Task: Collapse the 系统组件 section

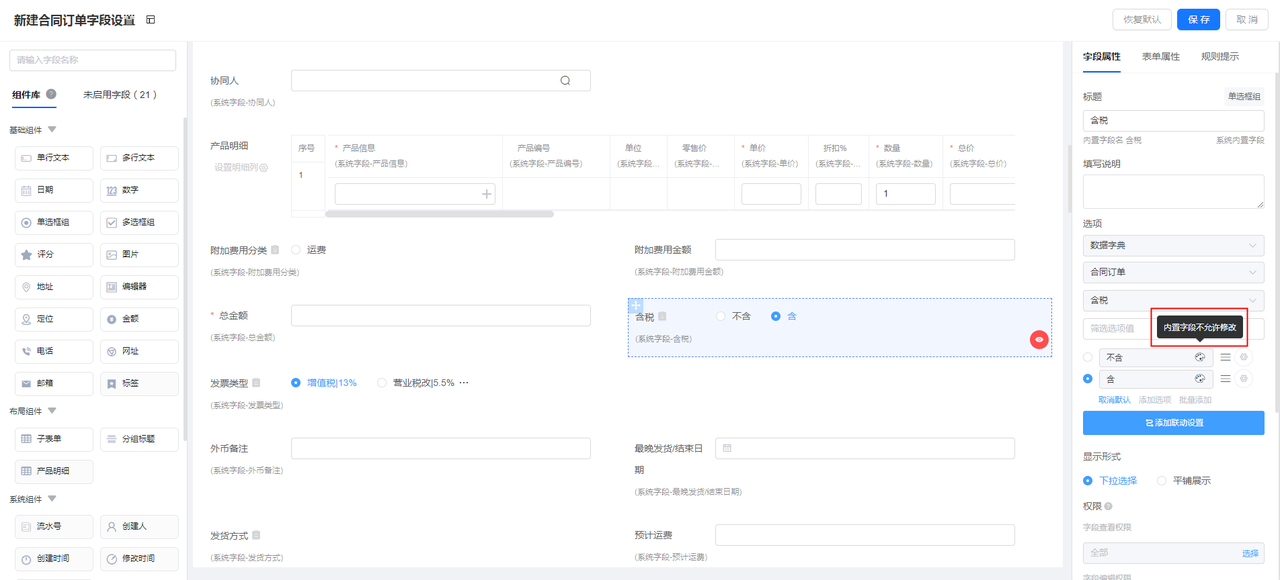Action: point(52,498)
